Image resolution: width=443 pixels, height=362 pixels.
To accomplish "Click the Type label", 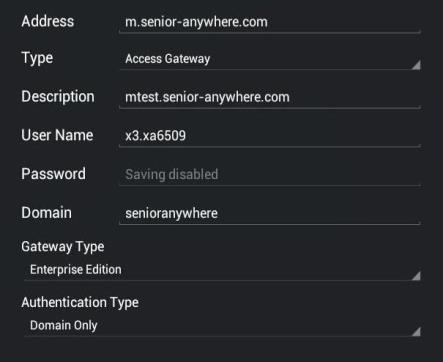I will [x=37, y=58].
